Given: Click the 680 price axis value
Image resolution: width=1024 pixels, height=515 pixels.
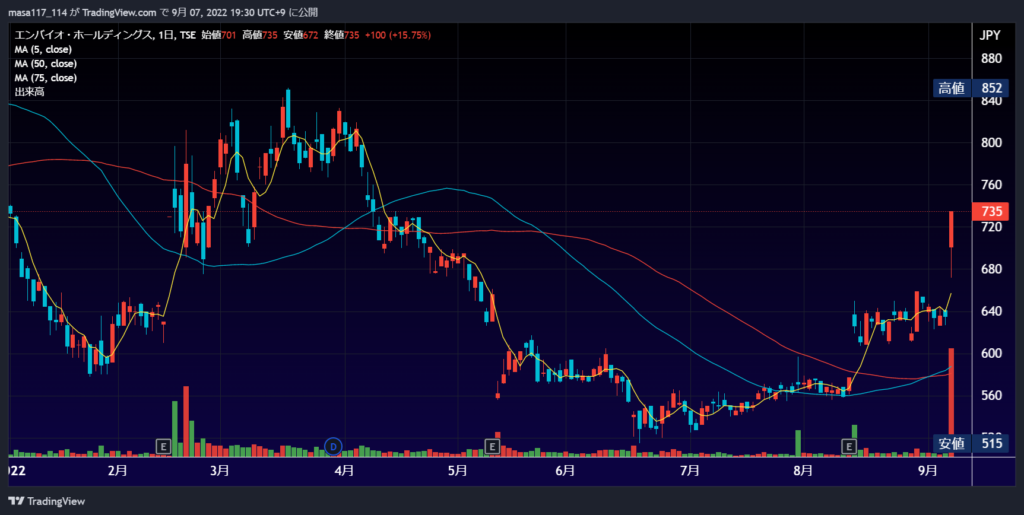Looking at the screenshot, I should [991, 269].
